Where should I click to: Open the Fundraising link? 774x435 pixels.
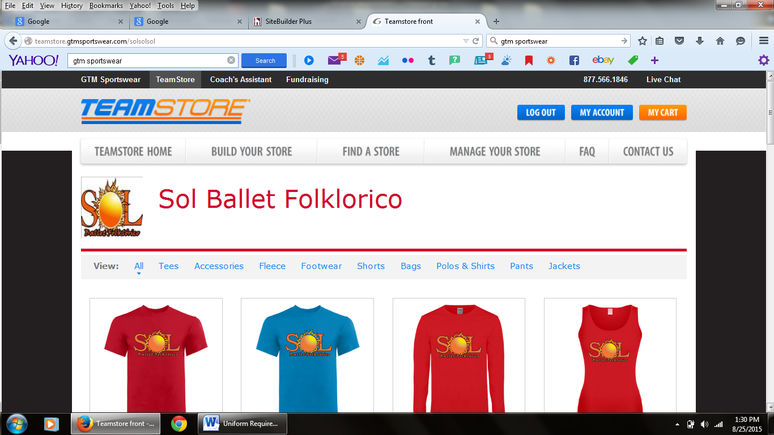point(307,79)
